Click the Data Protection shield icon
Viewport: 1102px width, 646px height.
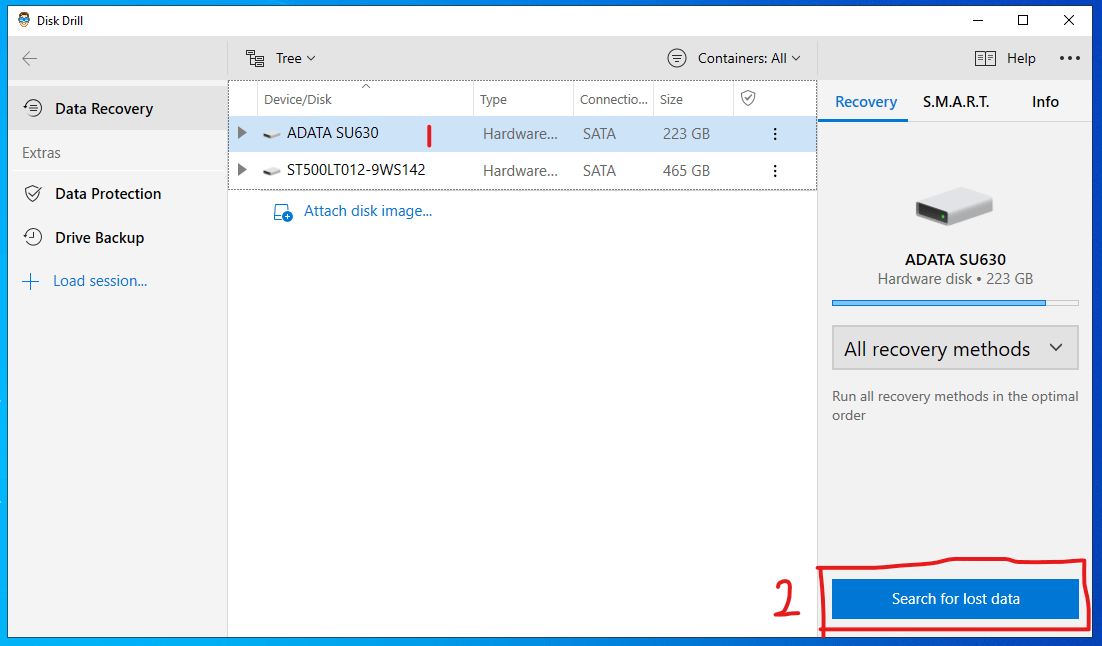tap(33, 193)
